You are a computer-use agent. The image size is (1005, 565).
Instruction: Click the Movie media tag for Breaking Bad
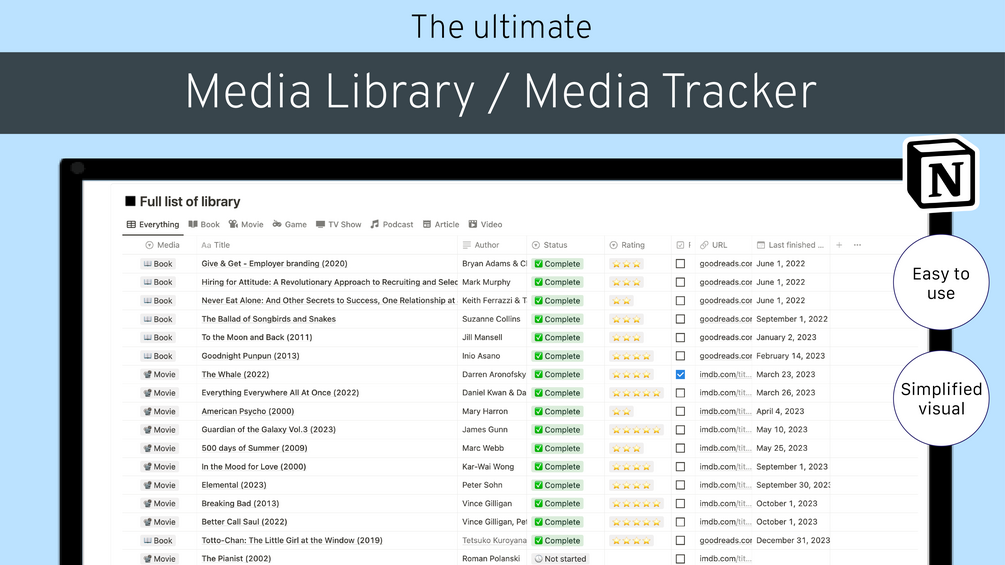coord(159,504)
